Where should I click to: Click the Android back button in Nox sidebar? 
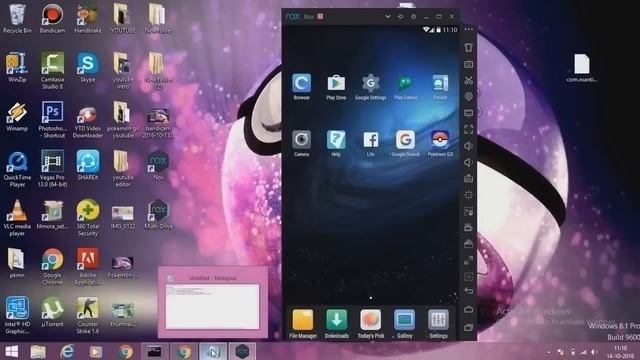tap(469, 291)
